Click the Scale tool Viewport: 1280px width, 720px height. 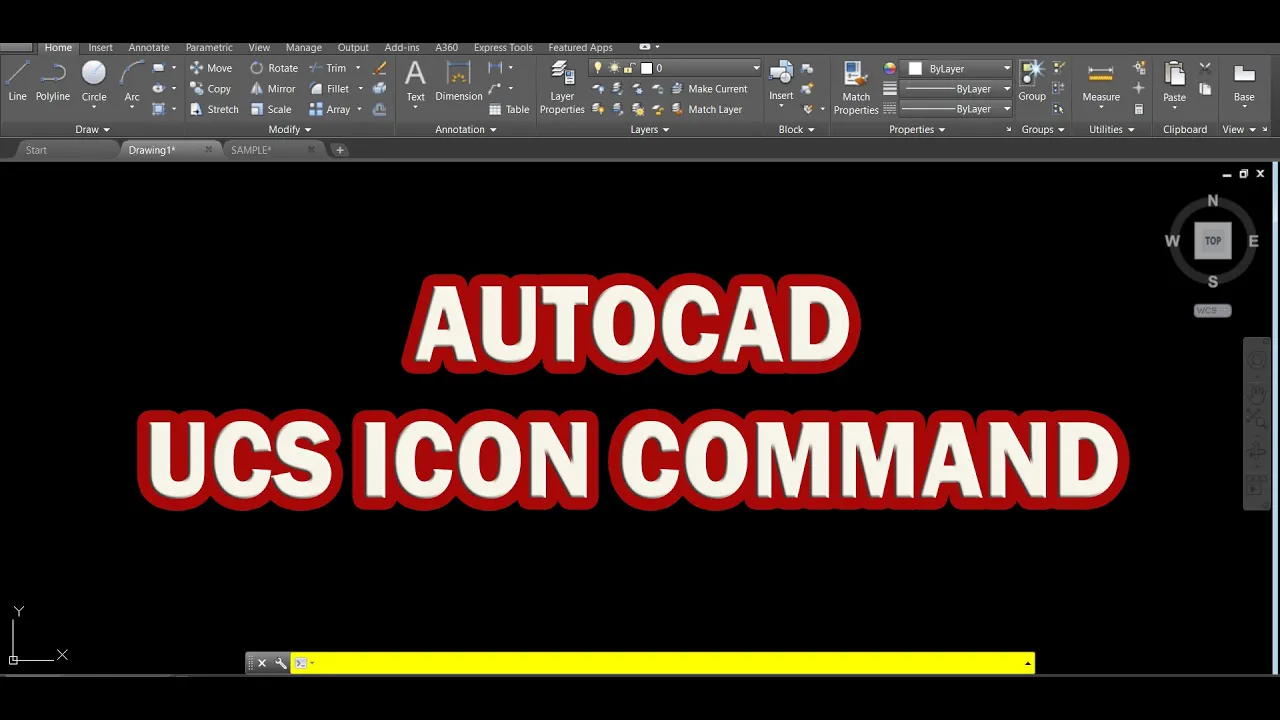(x=271, y=109)
